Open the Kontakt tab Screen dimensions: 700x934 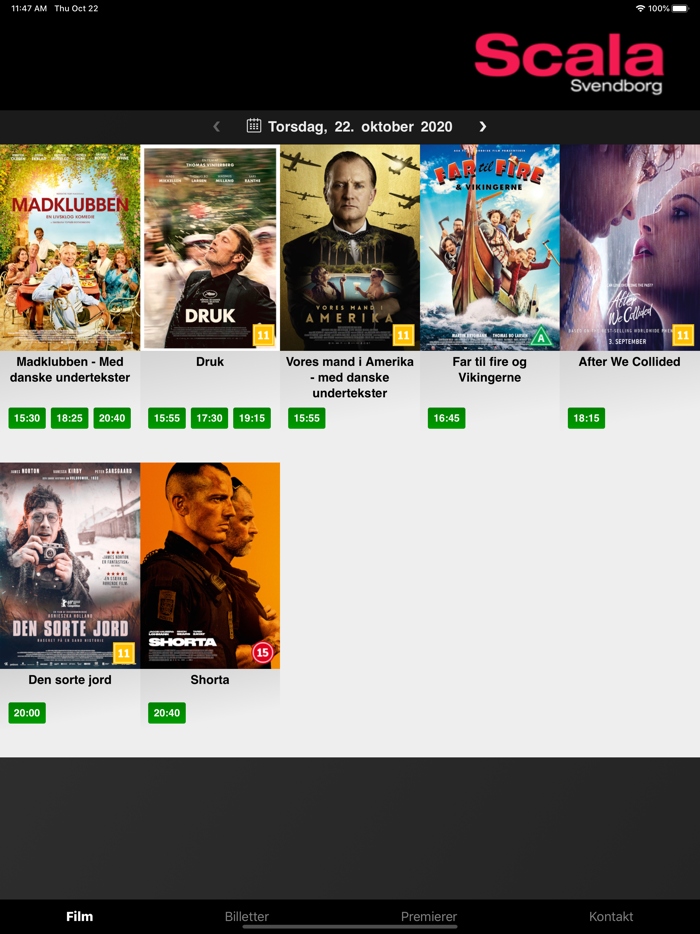tap(611, 916)
